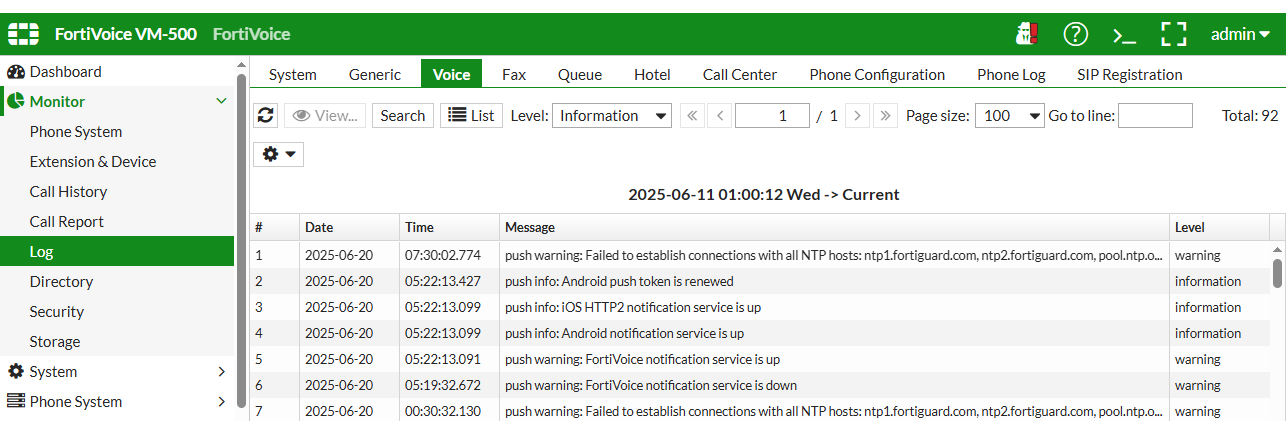Go to first page of logs

[x=692, y=116]
